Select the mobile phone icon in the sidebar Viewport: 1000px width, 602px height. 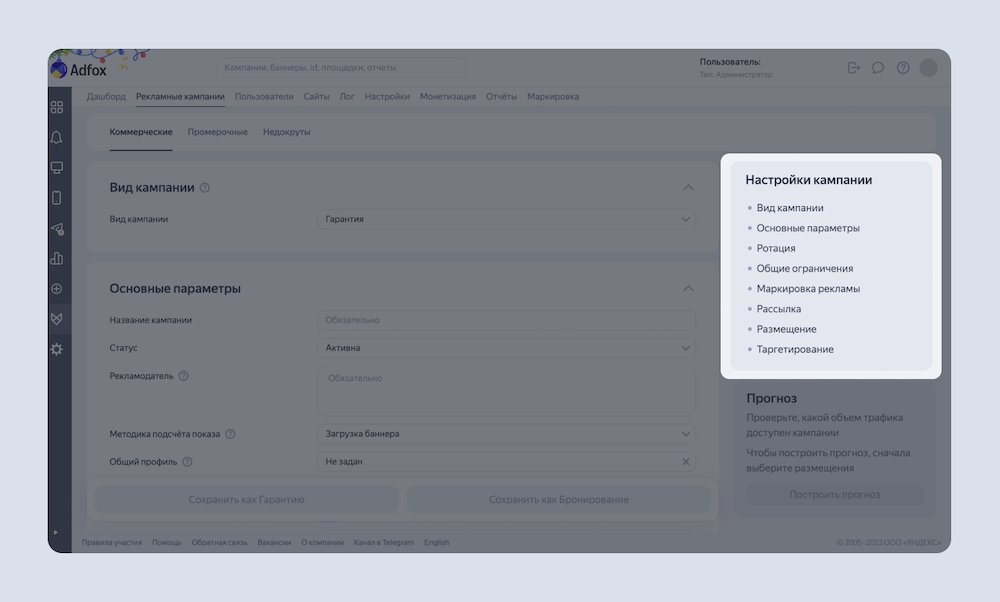57,197
